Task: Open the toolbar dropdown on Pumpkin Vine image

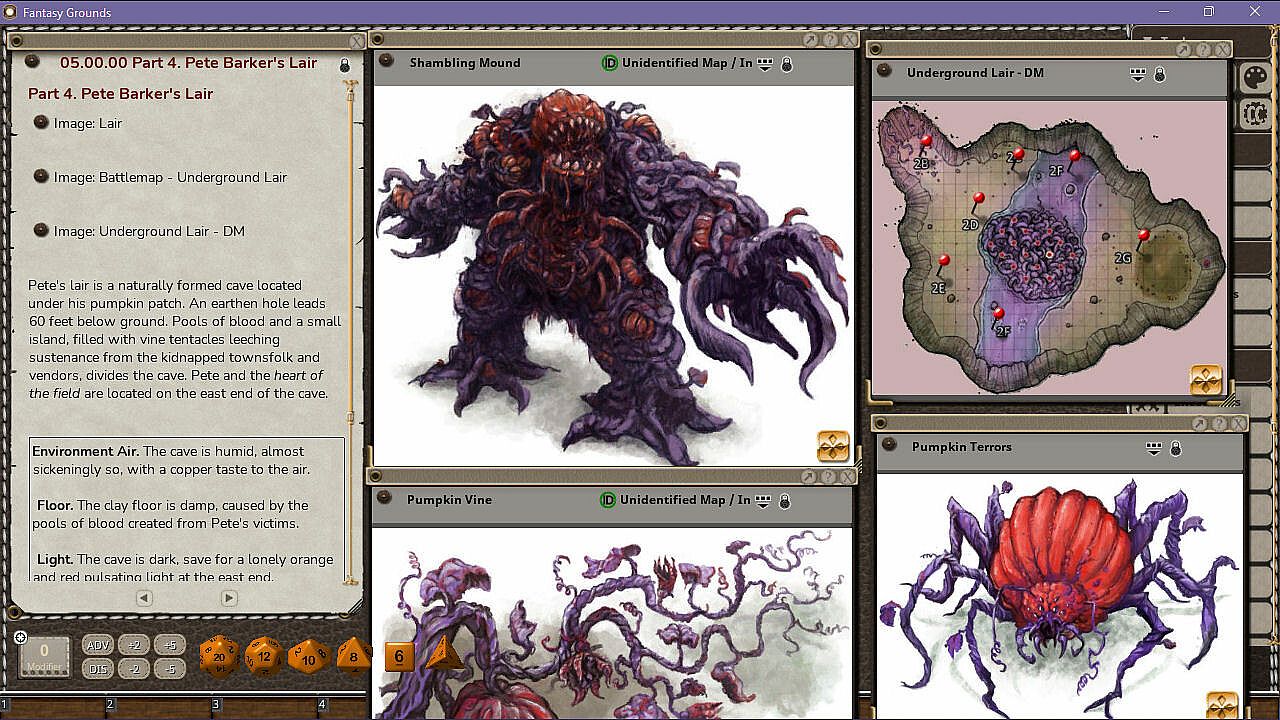Action: (764, 501)
